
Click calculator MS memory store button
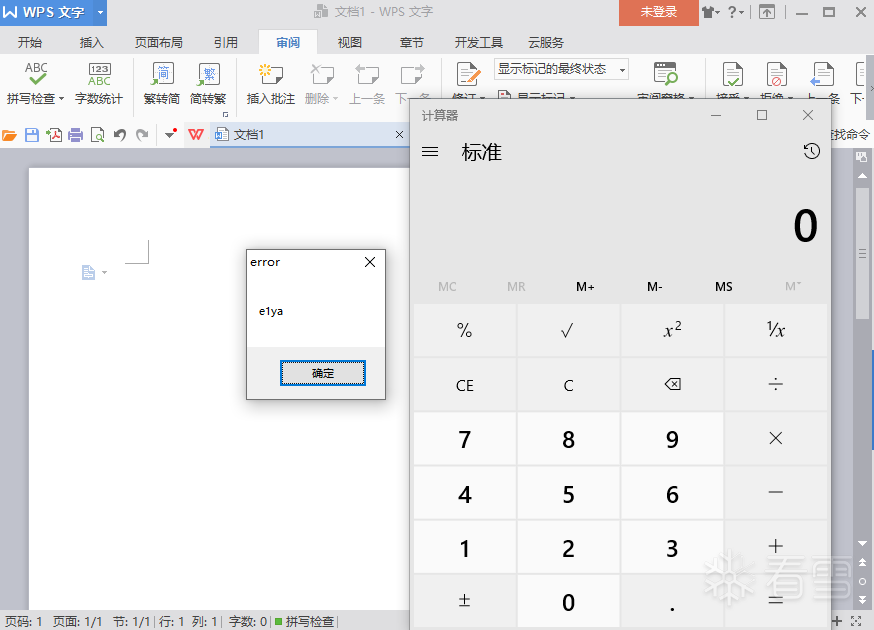tap(724, 287)
